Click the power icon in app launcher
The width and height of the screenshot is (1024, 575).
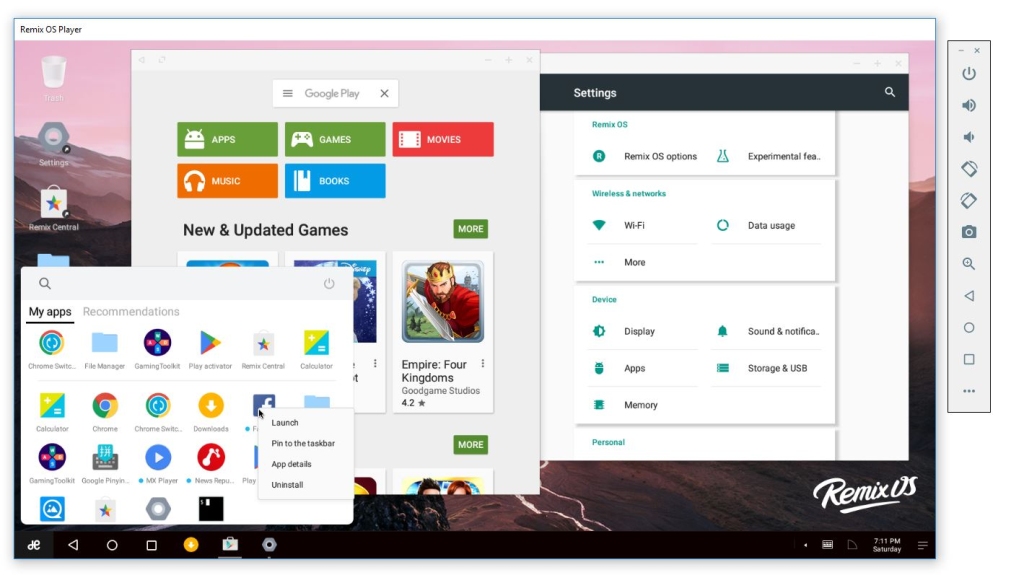[329, 284]
